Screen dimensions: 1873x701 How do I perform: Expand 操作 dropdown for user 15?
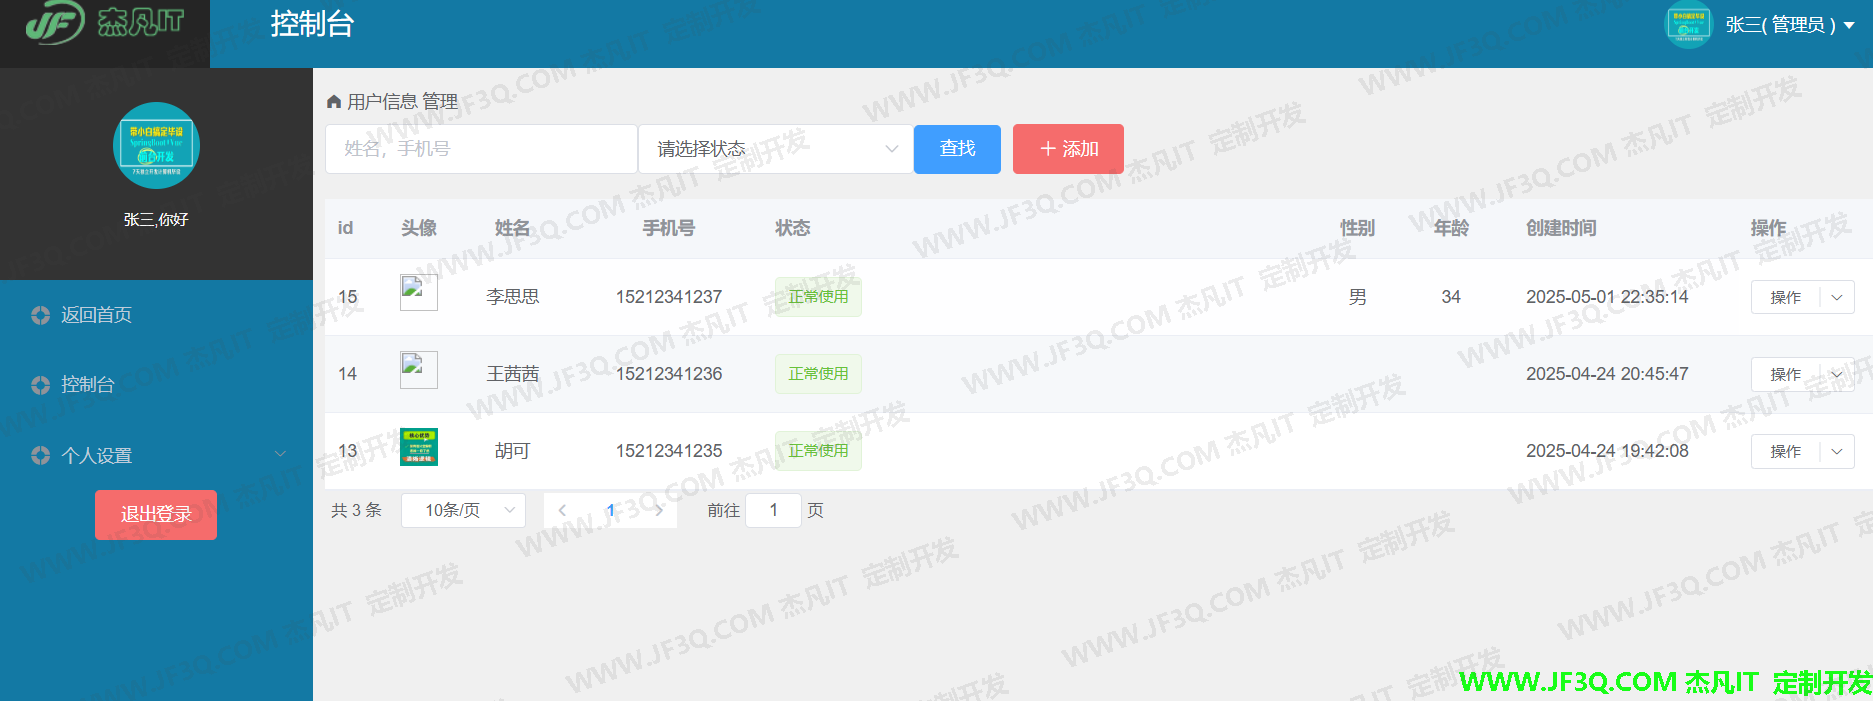1836,297
